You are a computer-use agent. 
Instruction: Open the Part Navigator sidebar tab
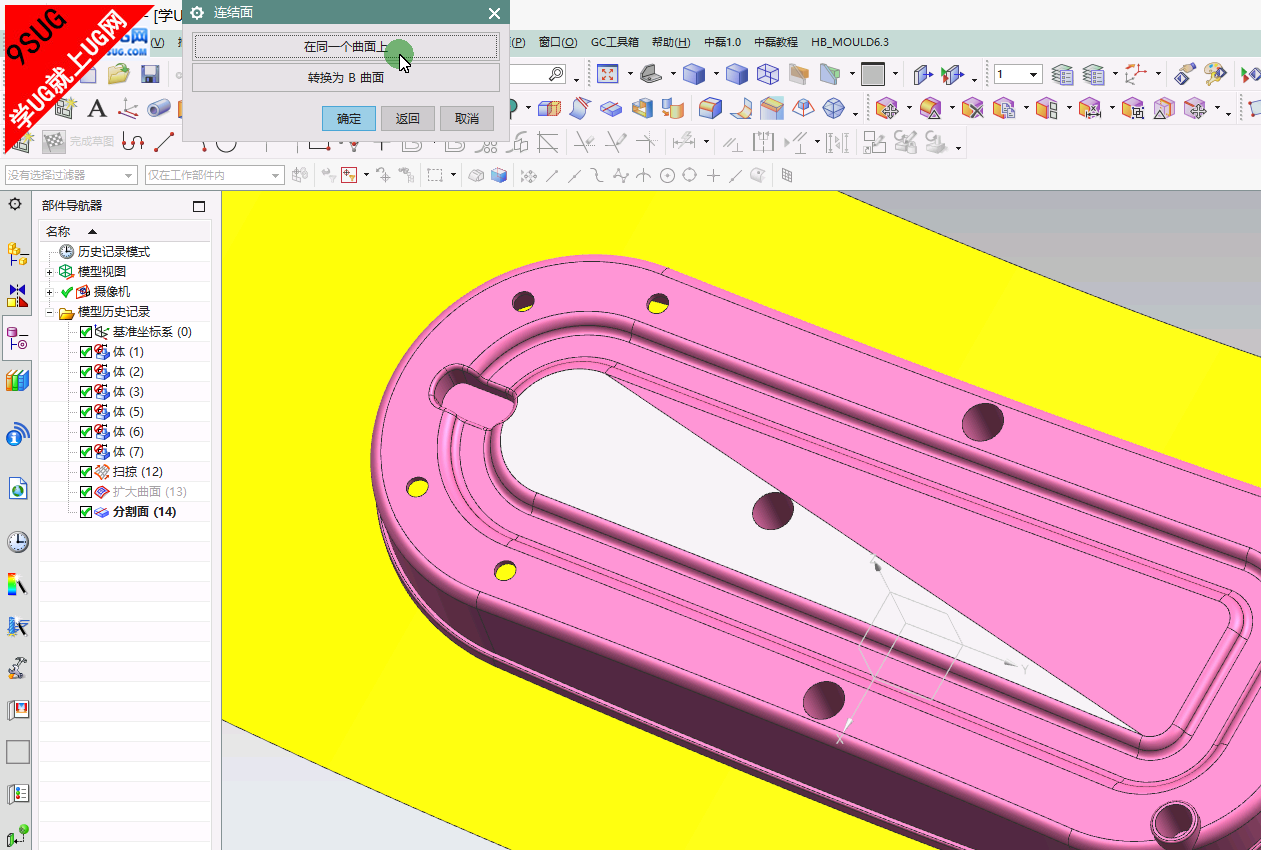tap(18, 338)
